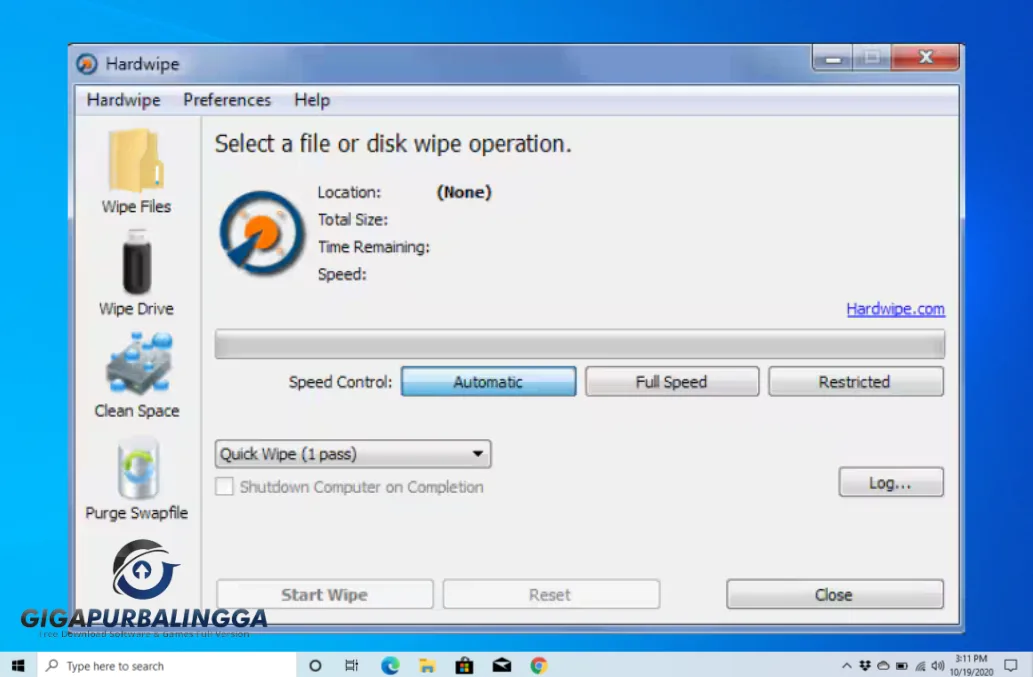This screenshot has width=1033, height=677.
Task: Open the Help menu
Action: [312, 100]
